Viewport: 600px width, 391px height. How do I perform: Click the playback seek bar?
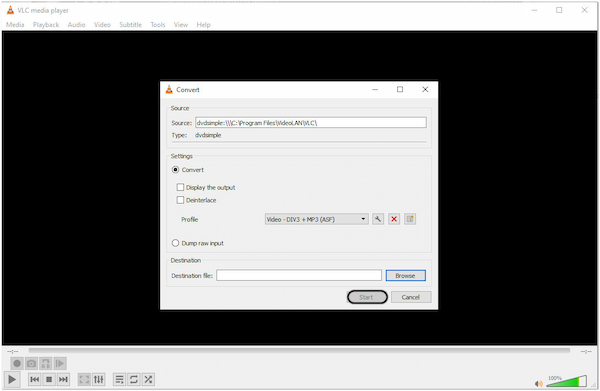(x=299, y=350)
